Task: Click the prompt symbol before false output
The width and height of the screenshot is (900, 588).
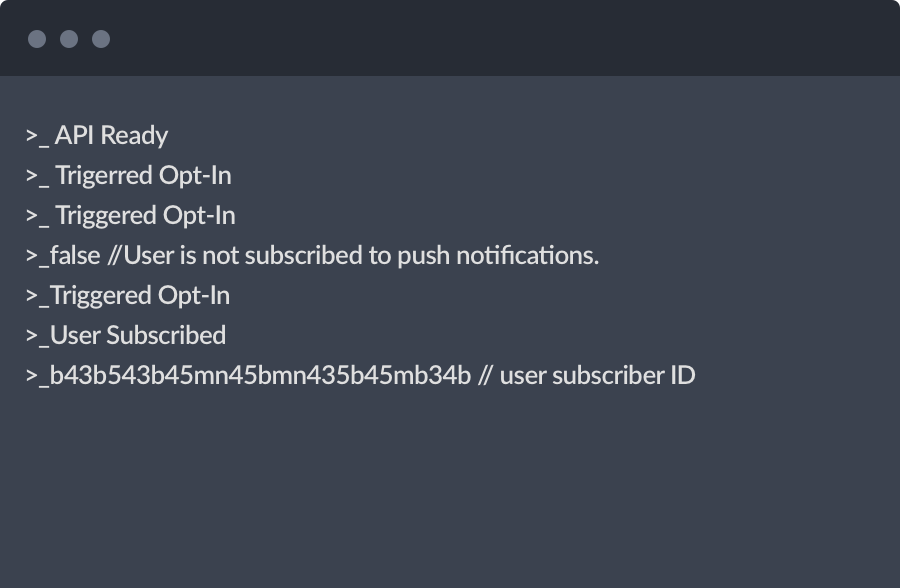Action: tap(37, 257)
